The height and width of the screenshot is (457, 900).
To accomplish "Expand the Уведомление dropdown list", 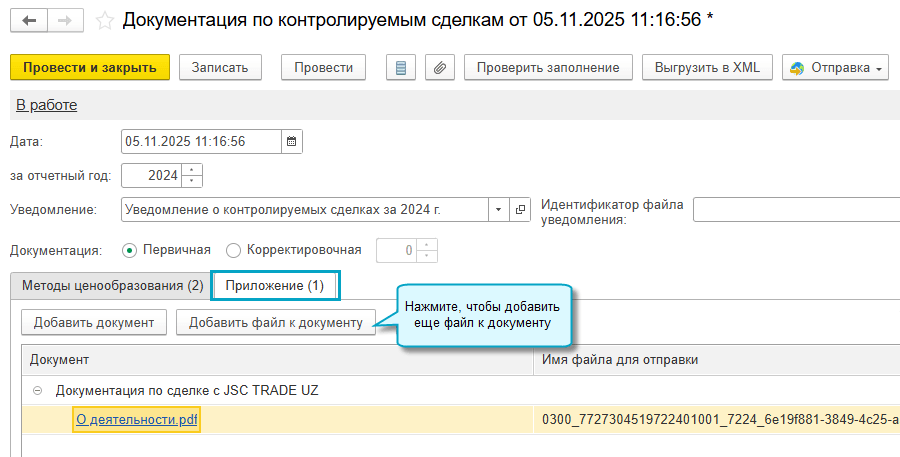I will (x=499, y=210).
